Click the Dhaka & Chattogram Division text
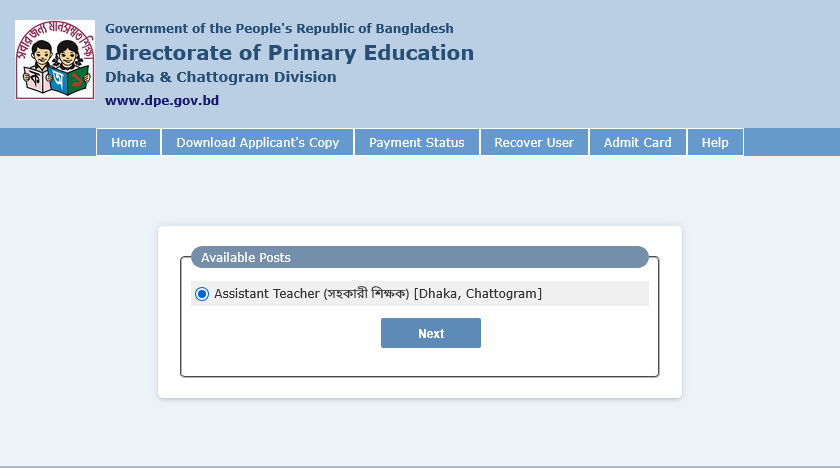The height and width of the screenshot is (468, 840). [221, 77]
